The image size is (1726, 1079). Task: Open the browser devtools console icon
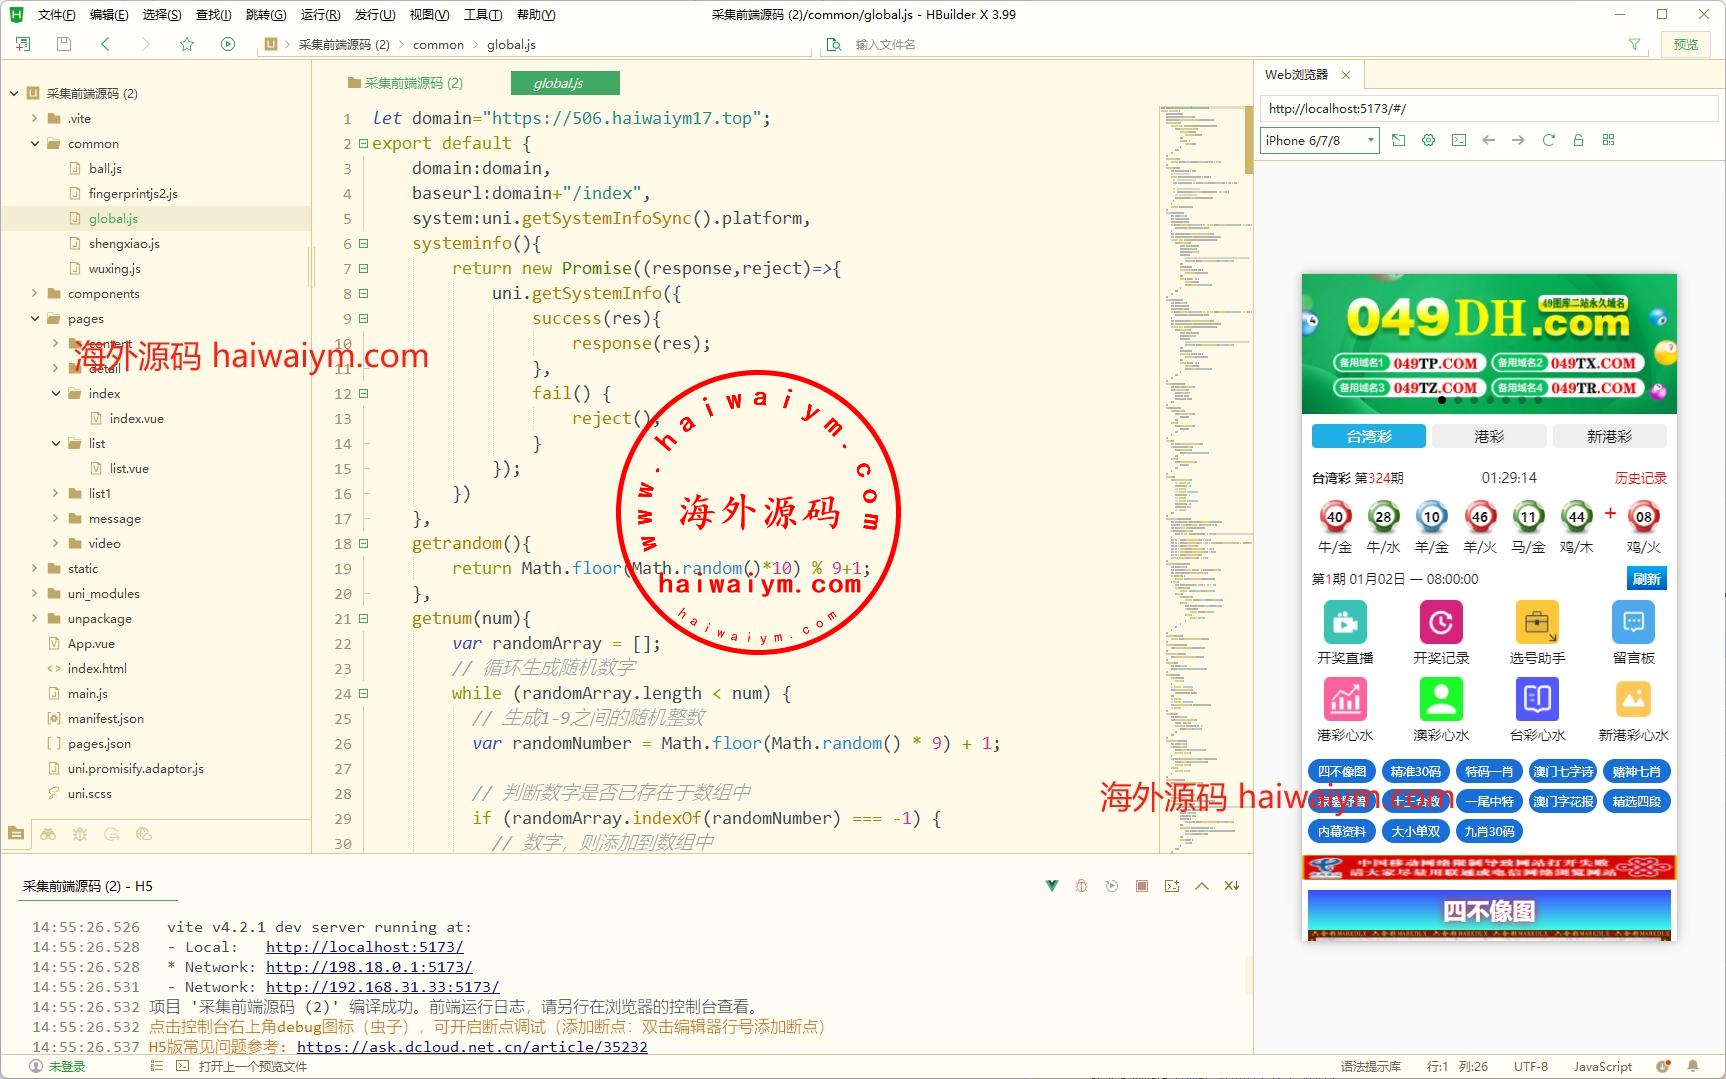[1459, 140]
